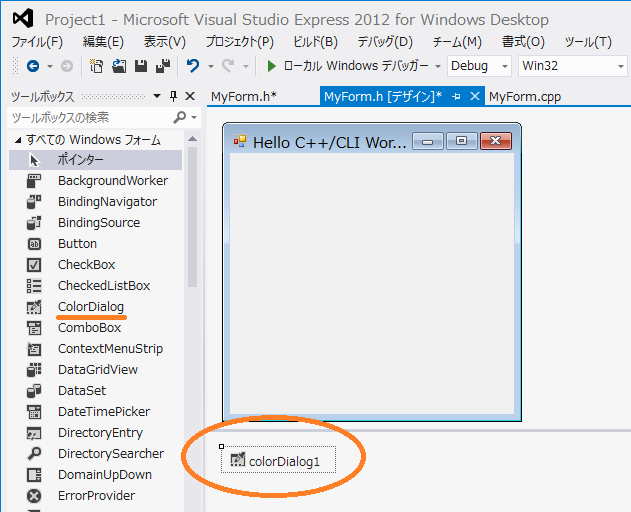Start the local Windows debugger green play icon
This screenshot has width=631, height=512.
(x=272, y=66)
